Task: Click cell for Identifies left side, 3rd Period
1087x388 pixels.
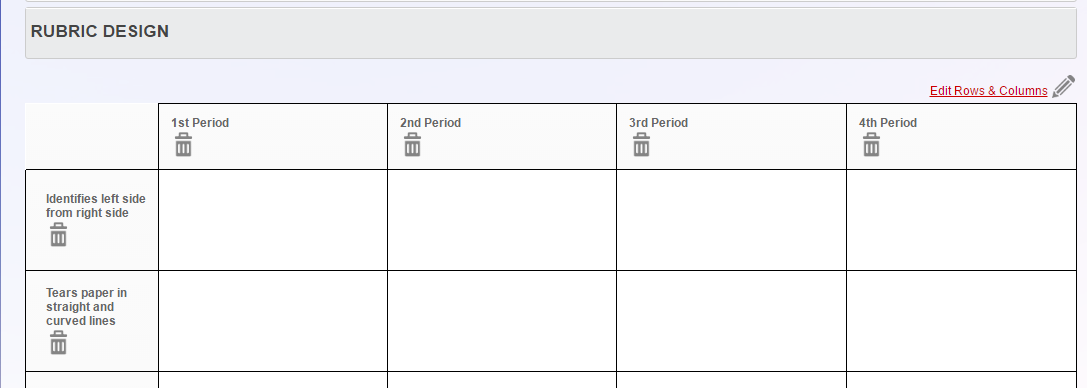Action: click(731, 220)
